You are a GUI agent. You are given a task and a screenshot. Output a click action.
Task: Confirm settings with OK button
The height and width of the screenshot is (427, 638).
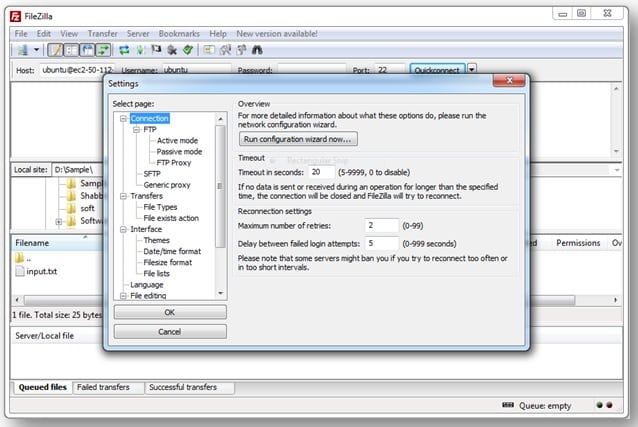(x=170, y=312)
